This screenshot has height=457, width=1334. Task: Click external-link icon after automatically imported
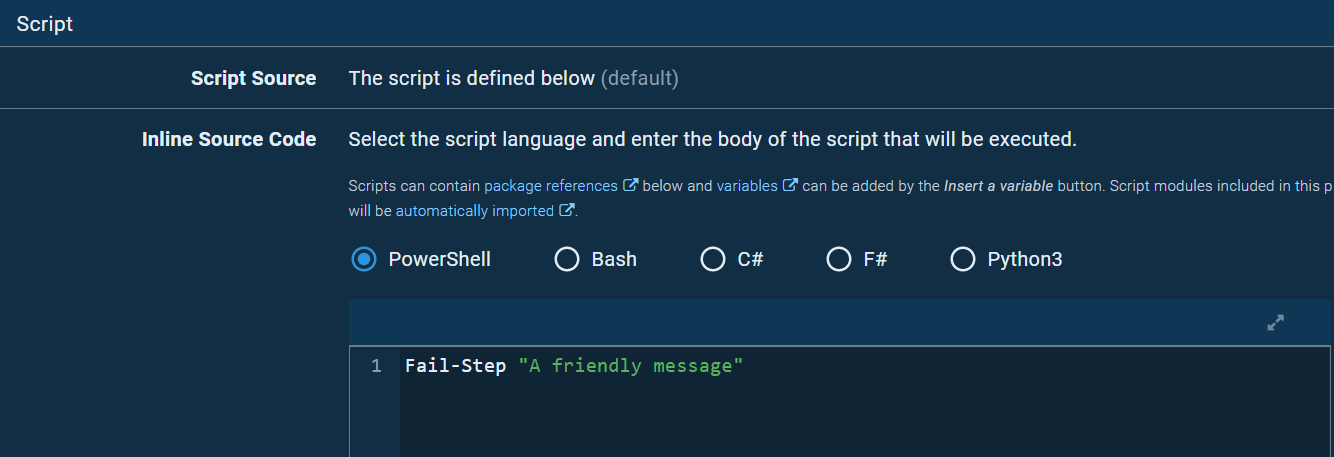567,211
